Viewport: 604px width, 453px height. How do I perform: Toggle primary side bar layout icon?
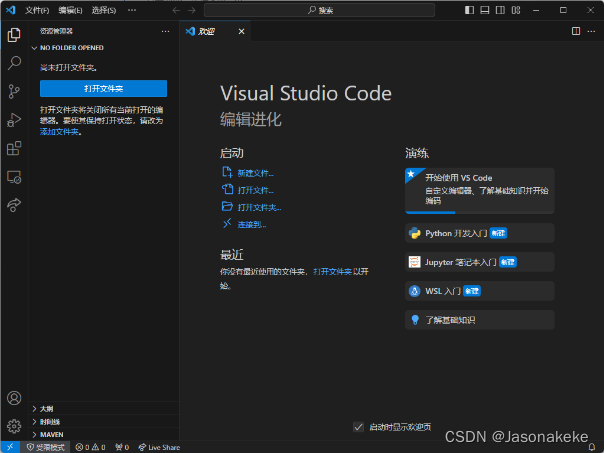(x=469, y=10)
